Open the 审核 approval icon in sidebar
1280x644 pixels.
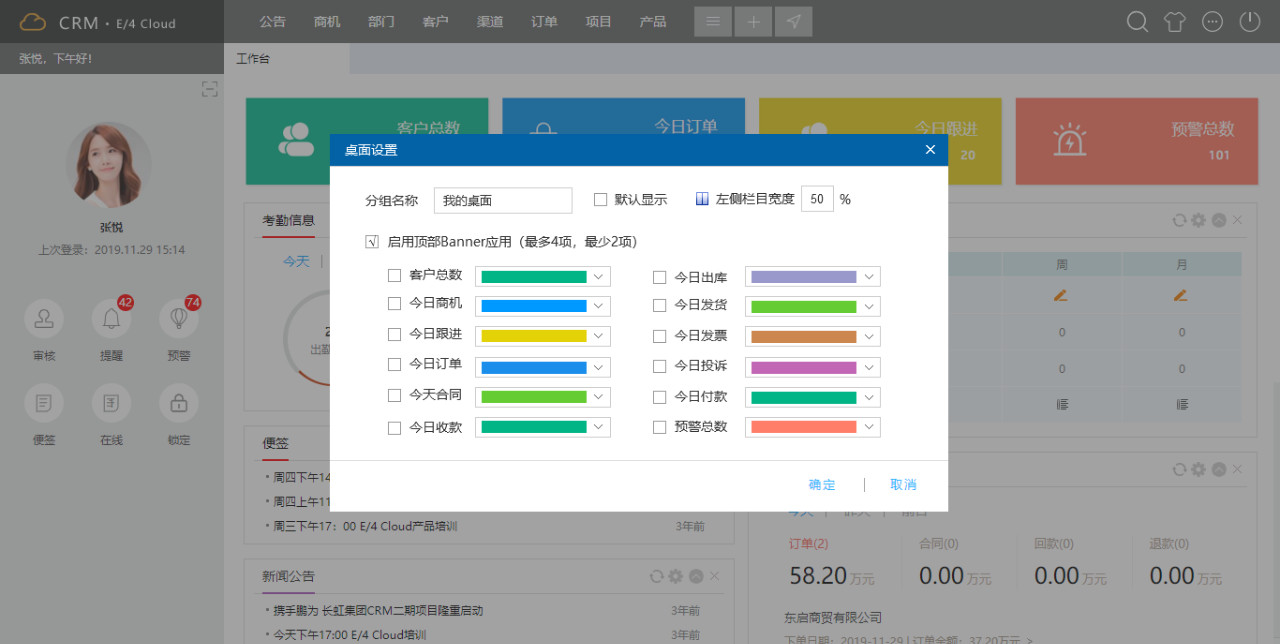[44, 319]
